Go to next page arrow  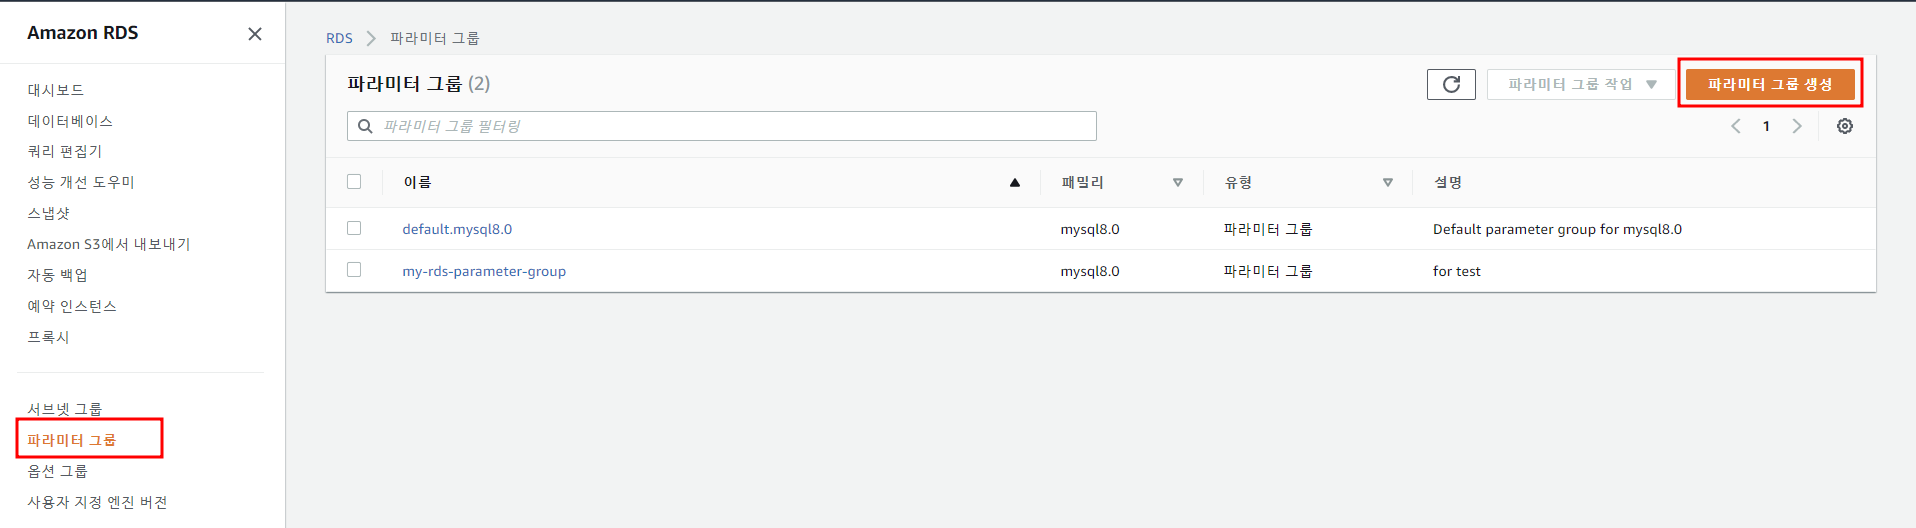(1797, 126)
